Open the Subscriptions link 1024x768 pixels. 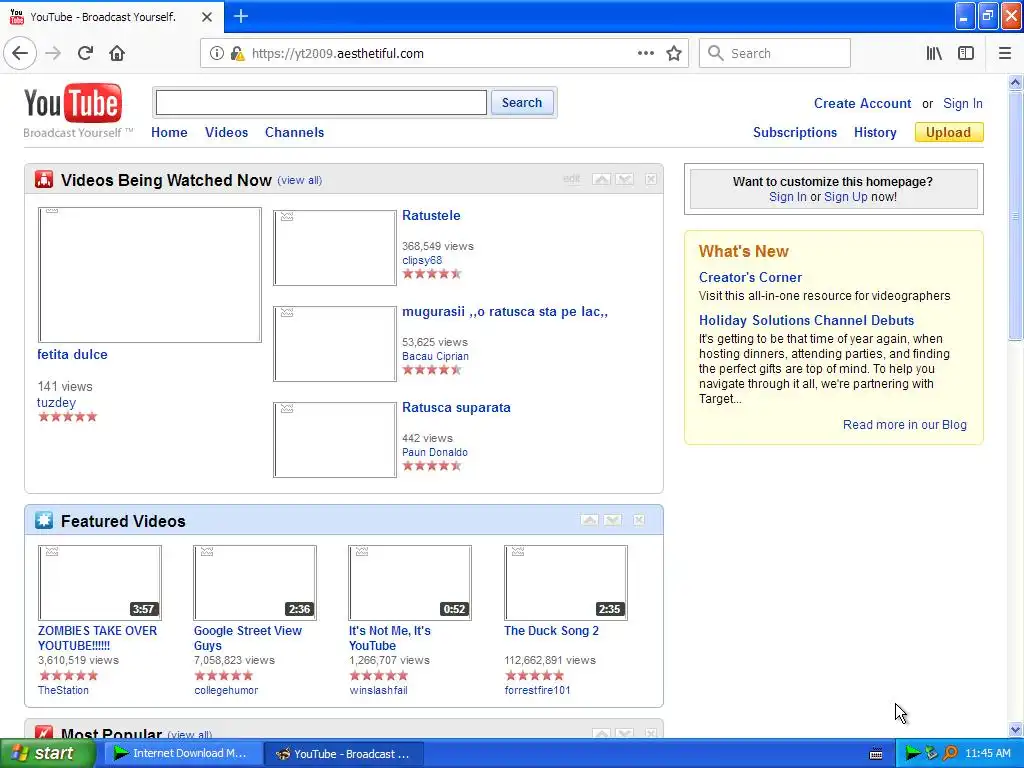click(795, 133)
